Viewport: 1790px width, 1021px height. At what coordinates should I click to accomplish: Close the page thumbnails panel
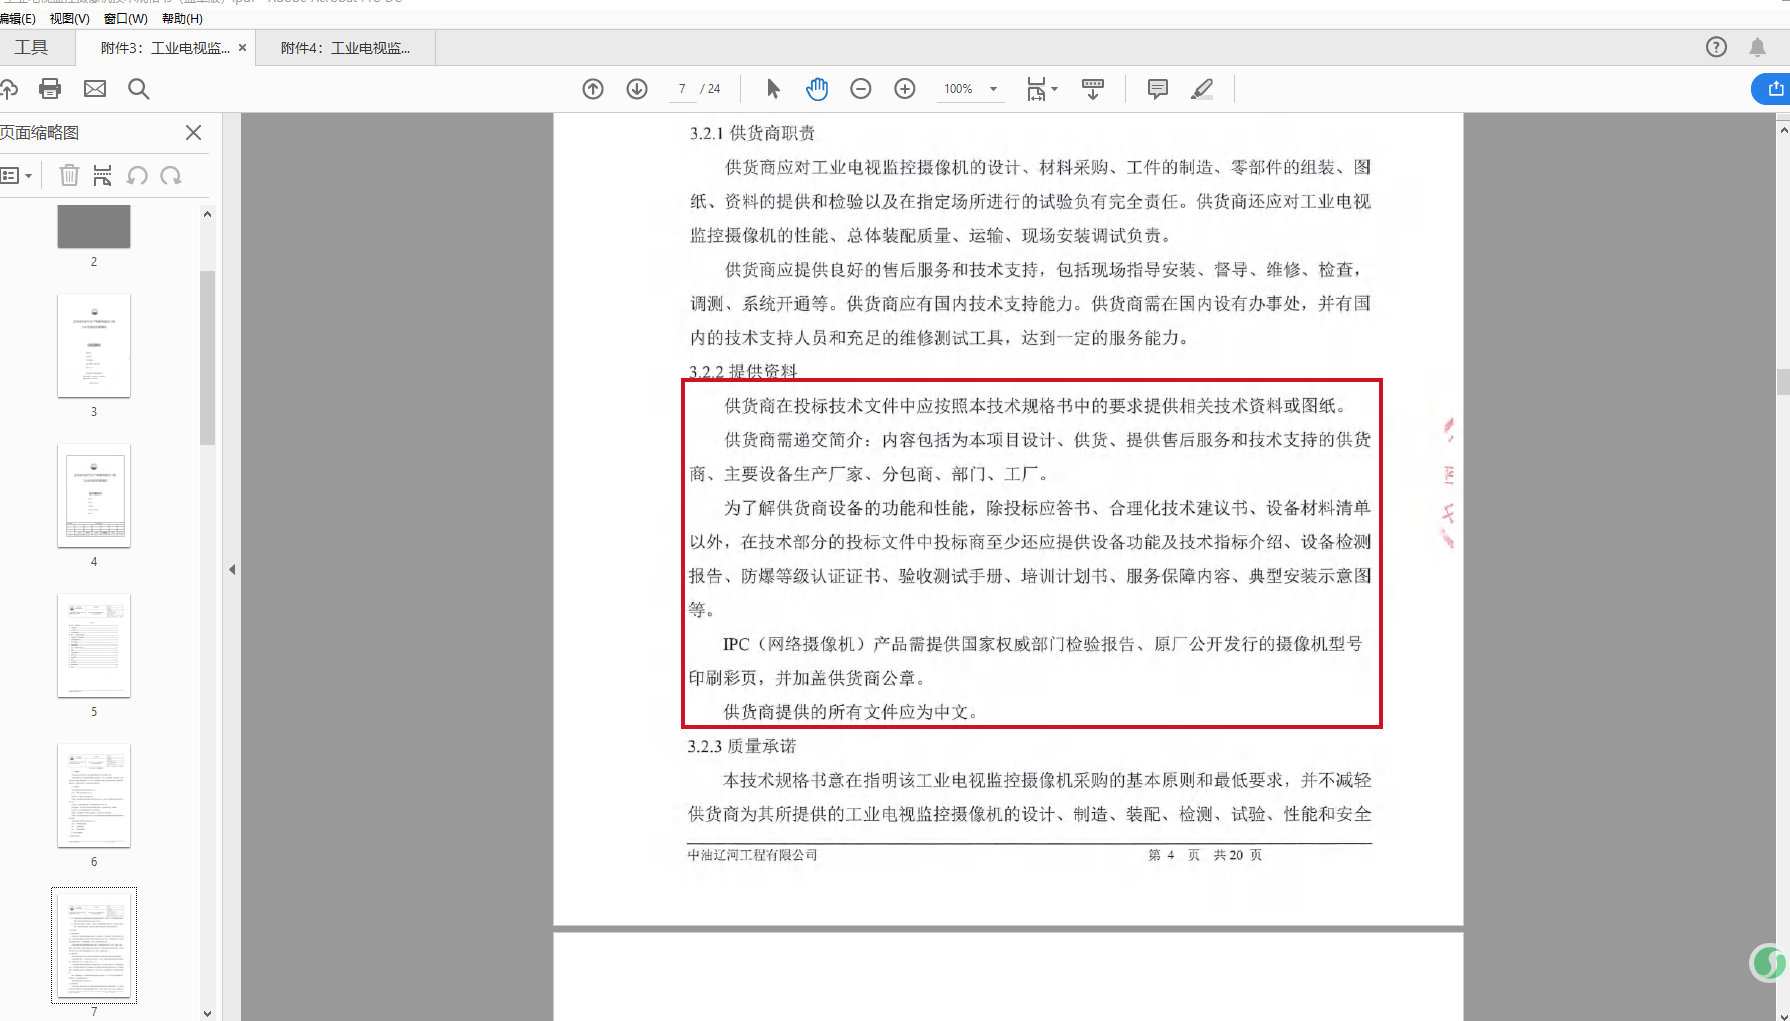[x=193, y=132]
